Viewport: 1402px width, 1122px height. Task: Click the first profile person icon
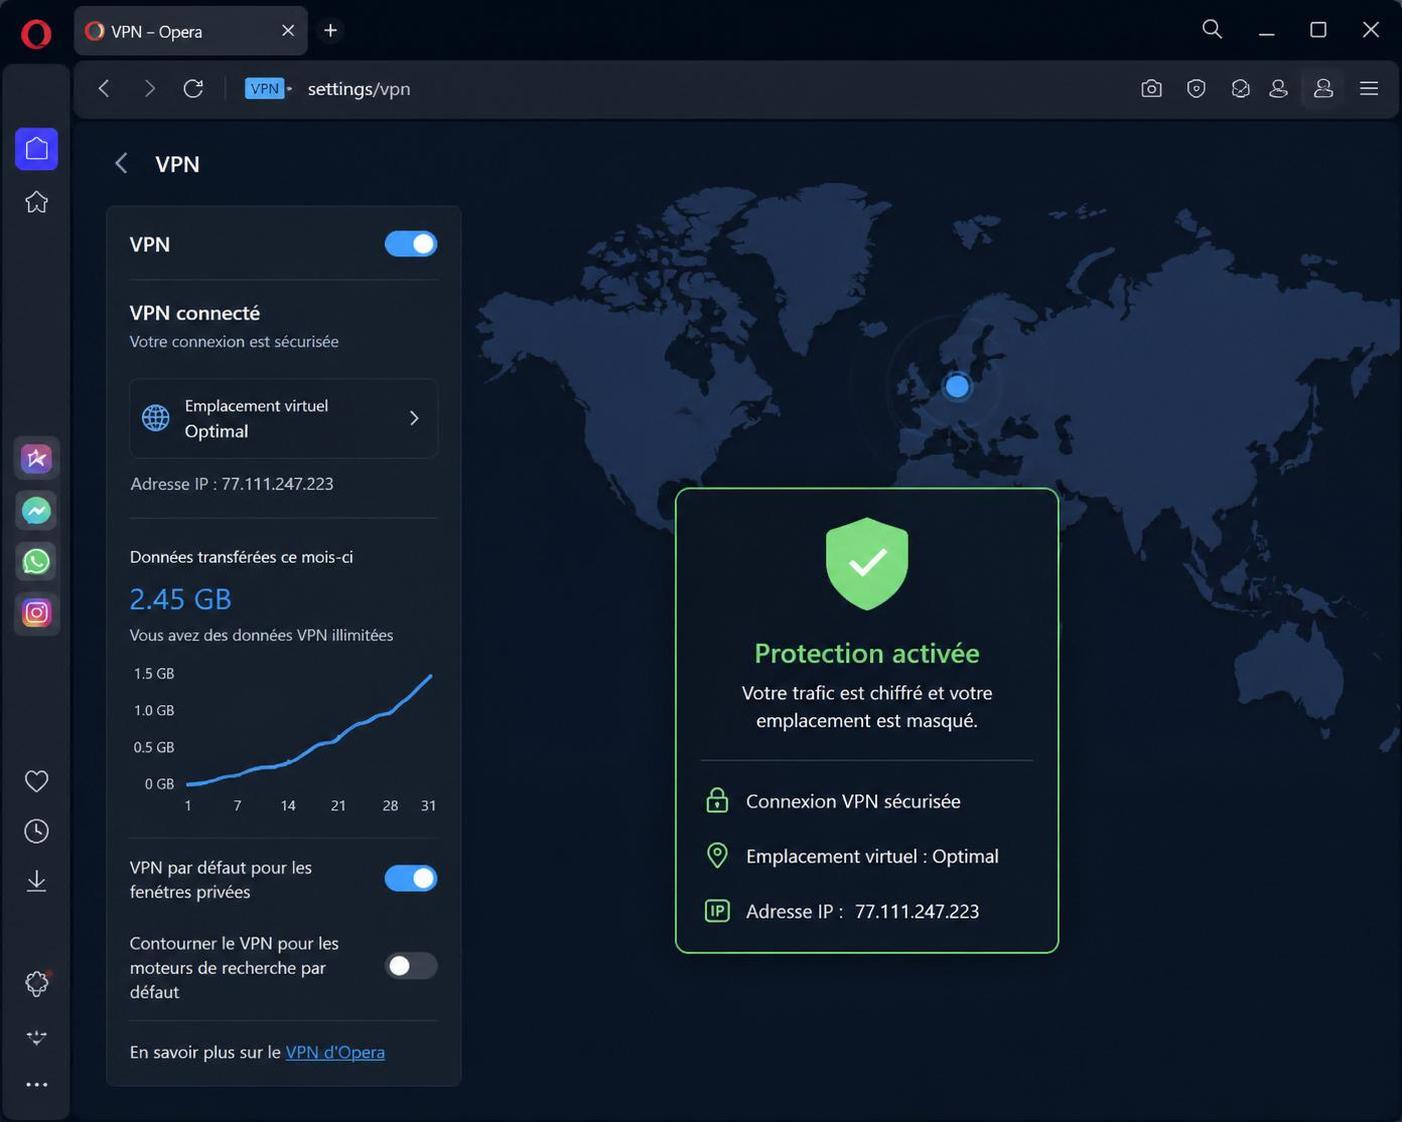1278,89
